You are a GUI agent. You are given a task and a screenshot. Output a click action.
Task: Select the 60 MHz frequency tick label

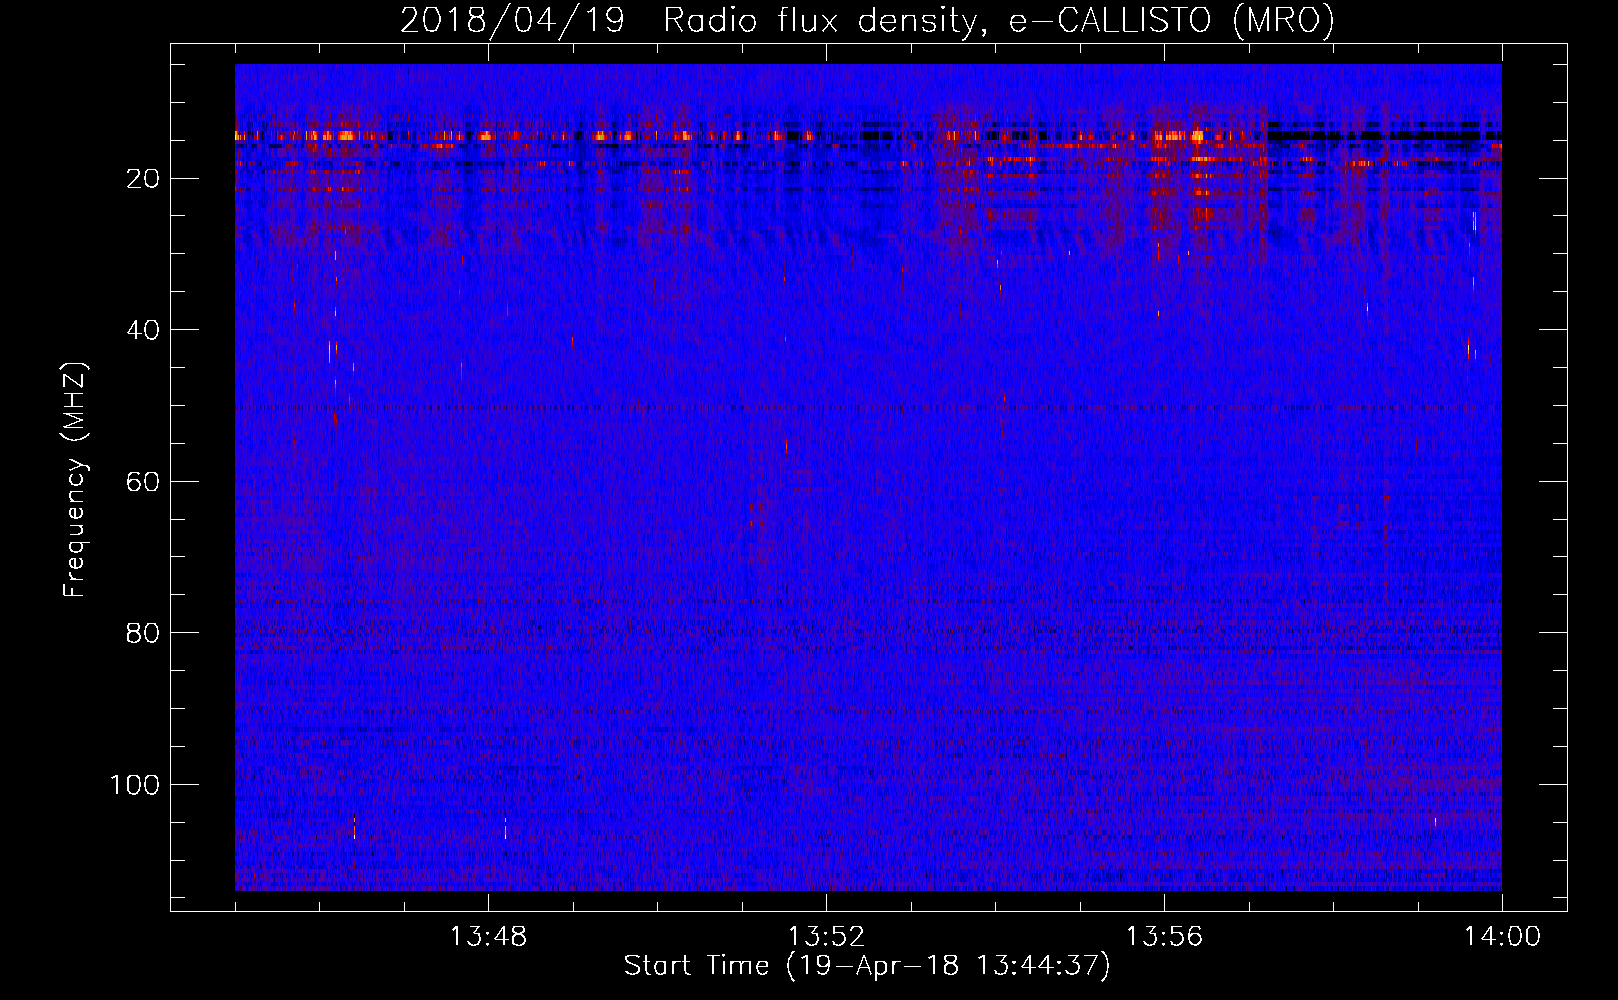pyautogui.click(x=143, y=482)
